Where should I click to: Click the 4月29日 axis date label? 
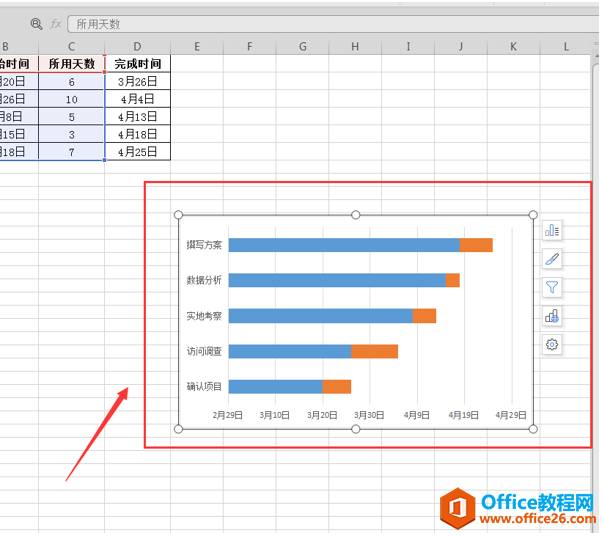click(x=513, y=417)
